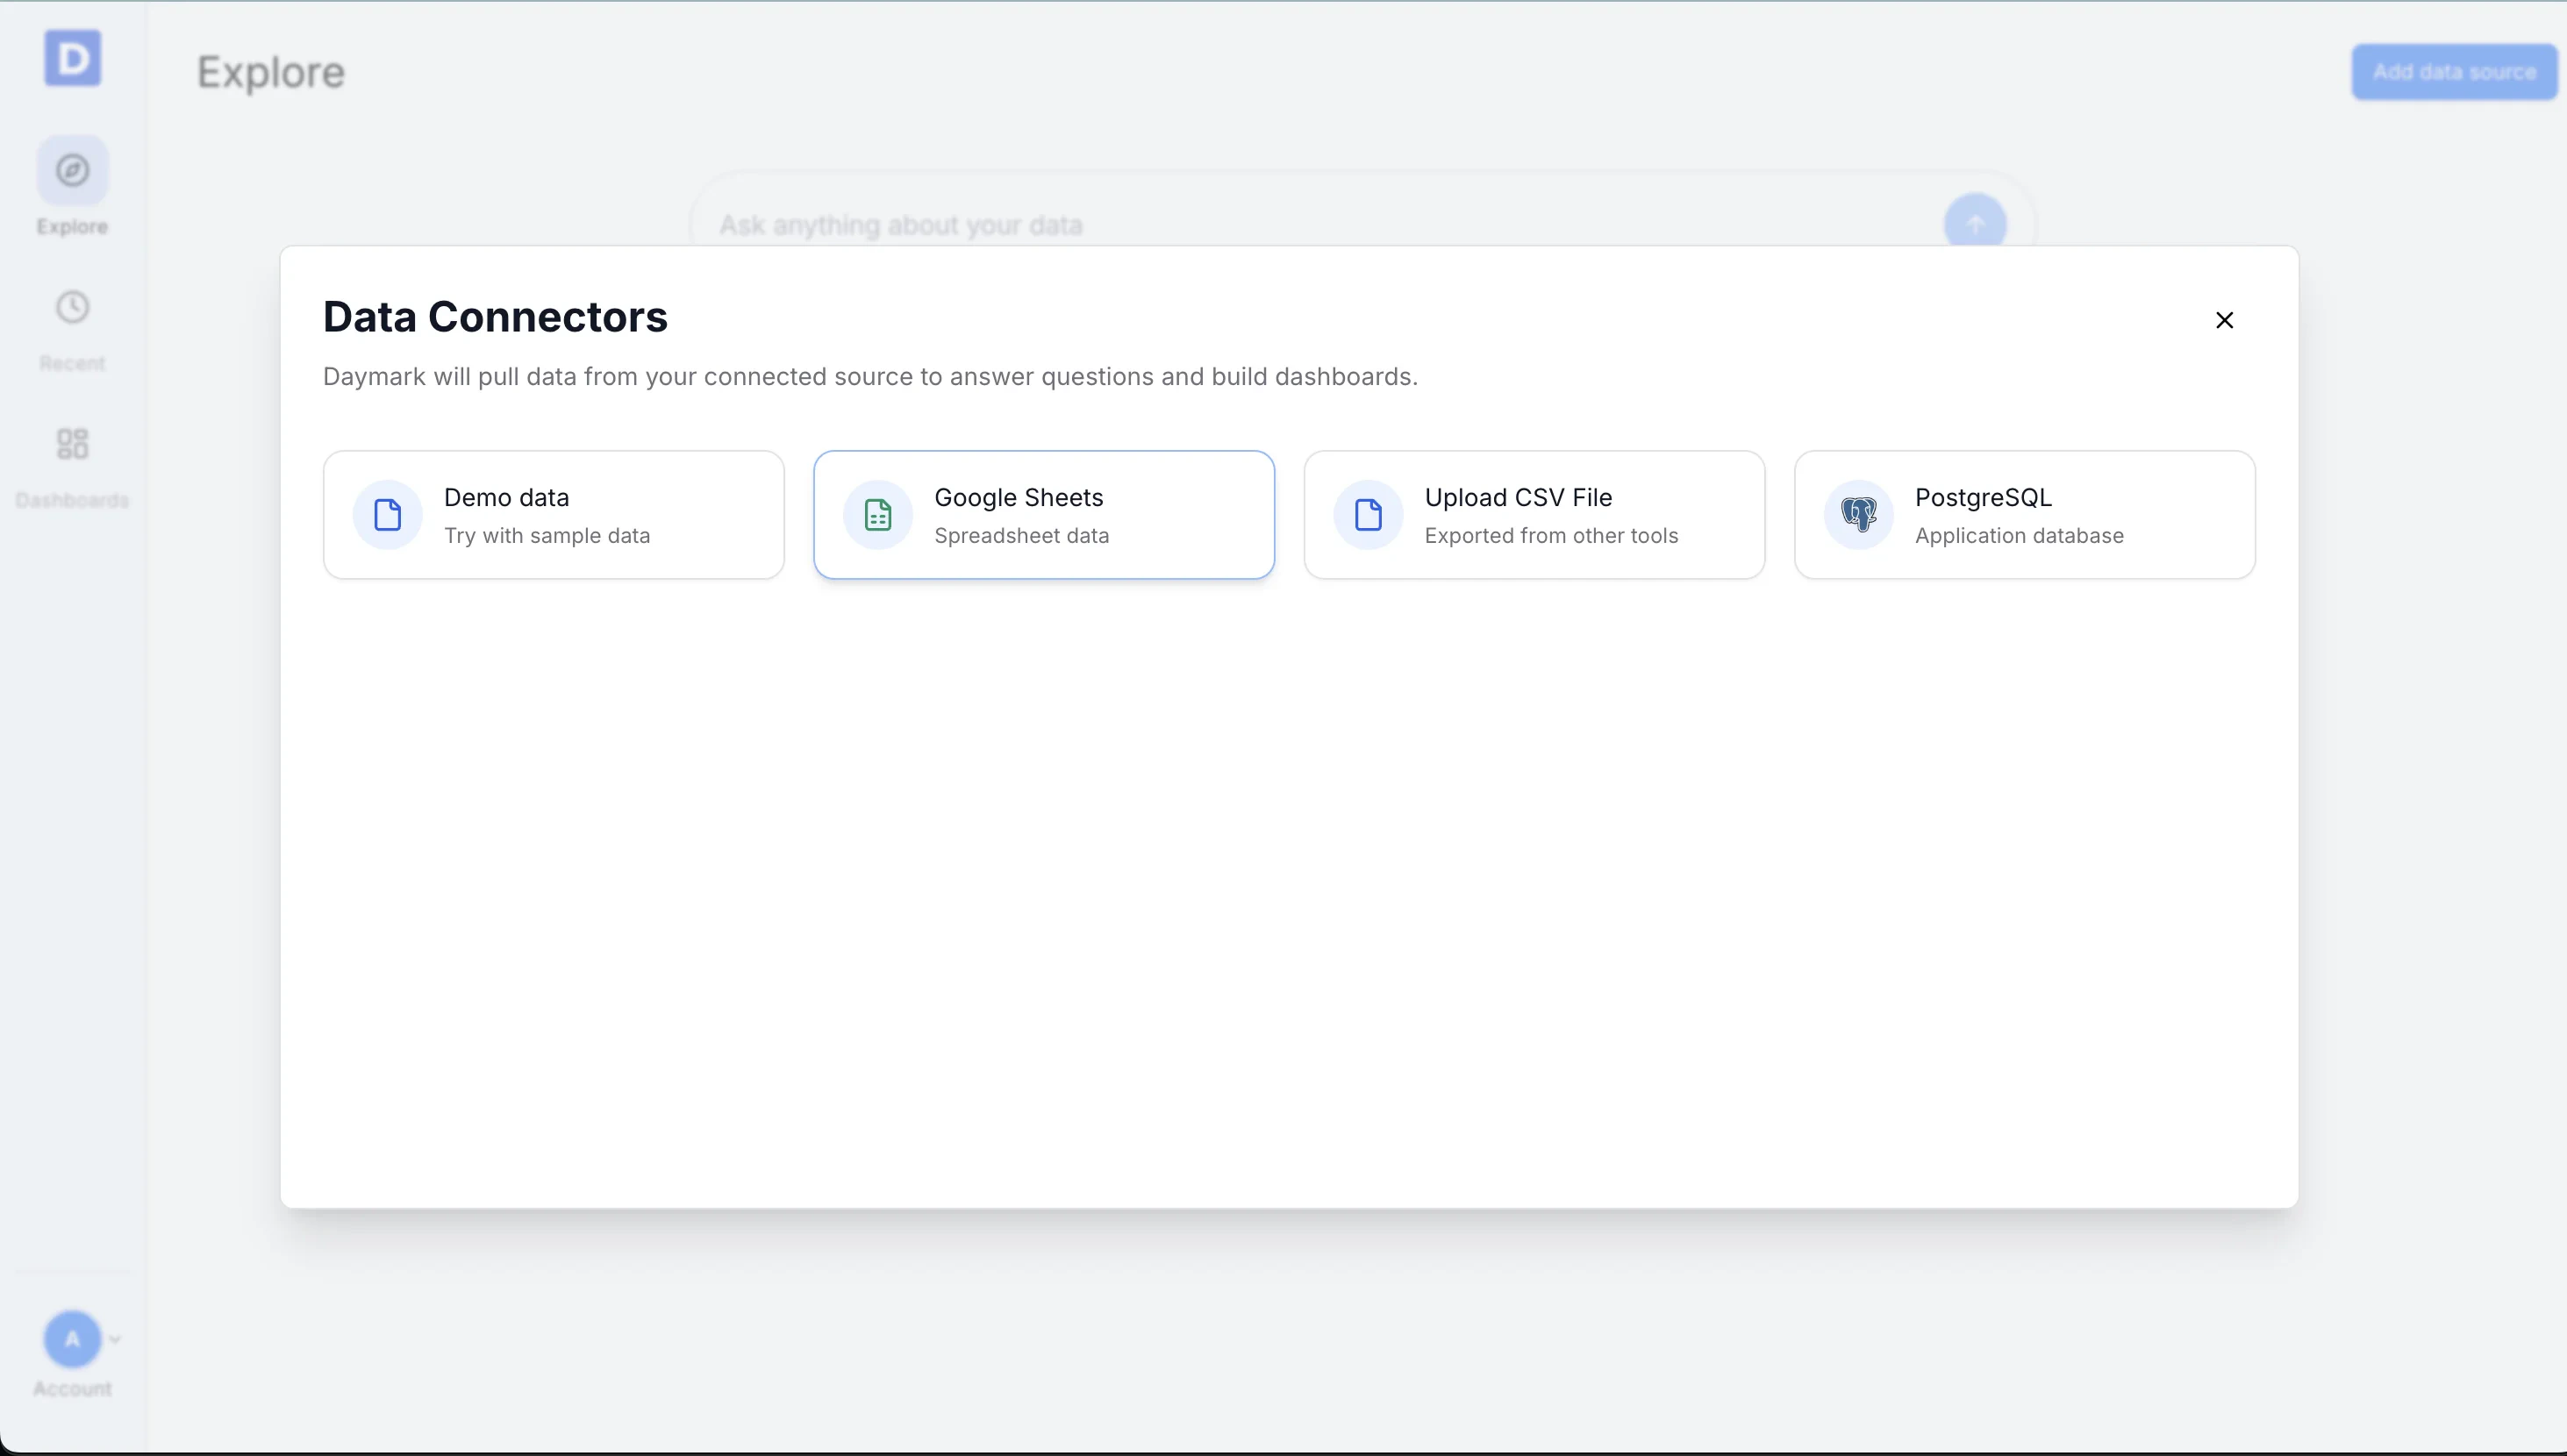
Task: Select the PostgreSQL application database connector
Action: (x=2024, y=514)
